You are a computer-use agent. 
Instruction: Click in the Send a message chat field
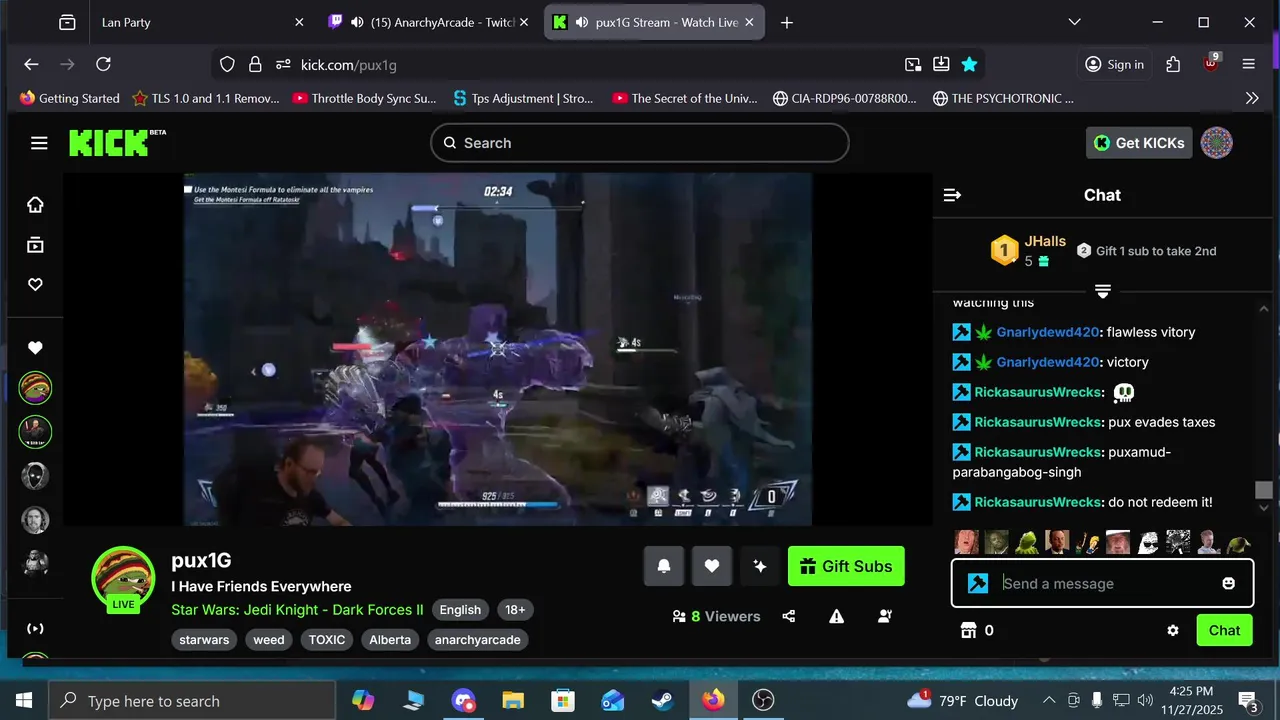(1102, 584)
